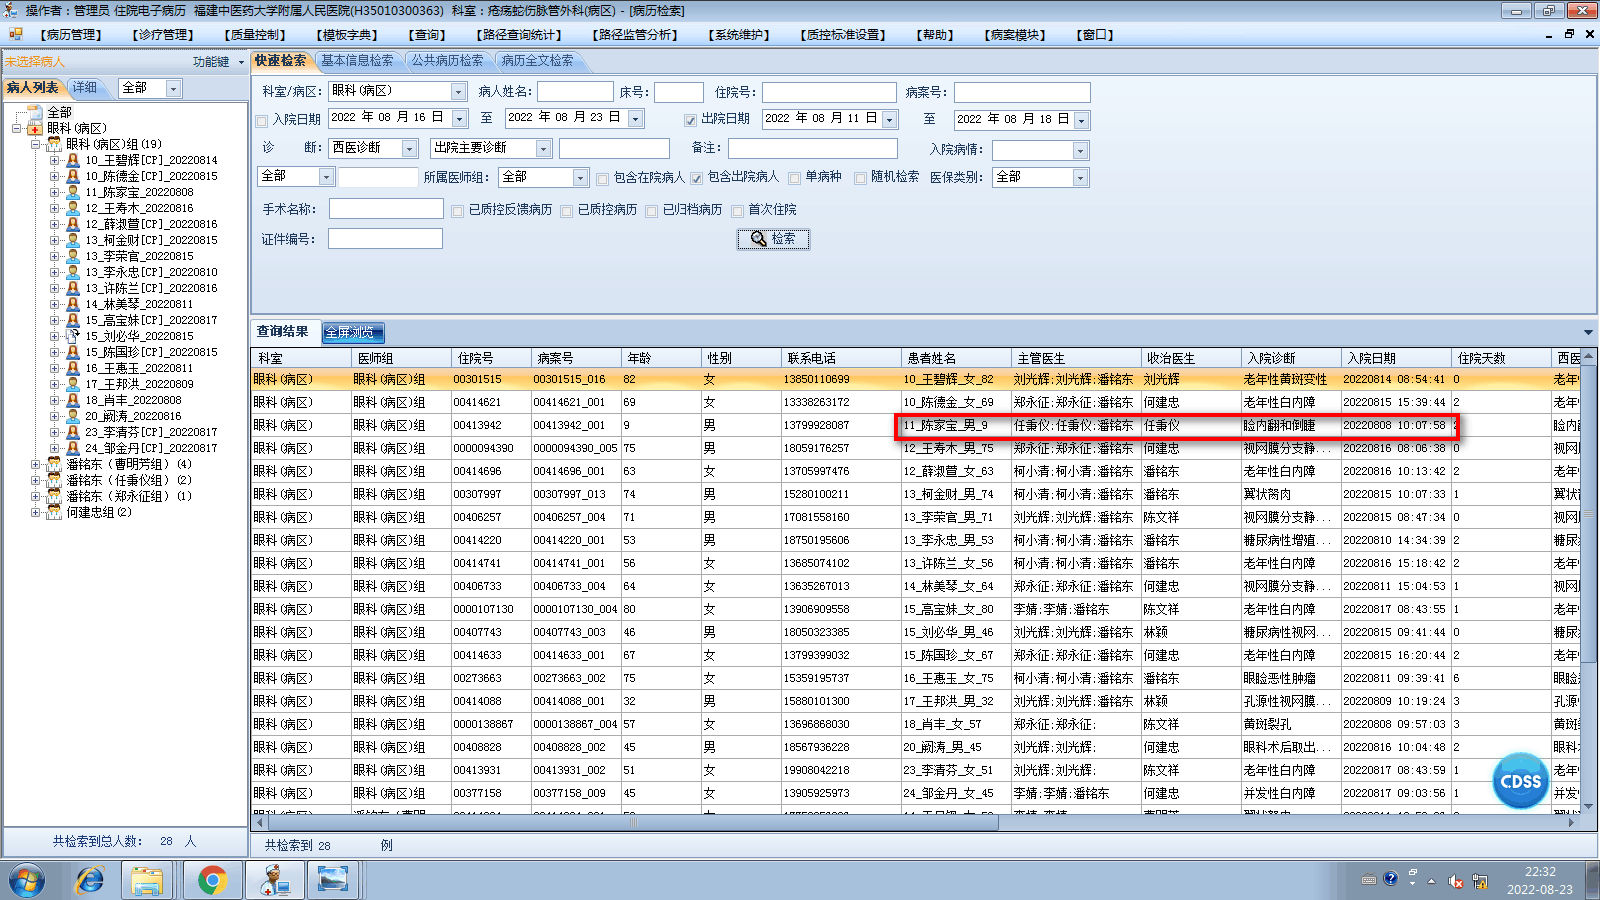This screenshot has width=1600, height=900.
Task: Click the ward icon beside 眼科(病区) tree root
Action: click(35, 128)
